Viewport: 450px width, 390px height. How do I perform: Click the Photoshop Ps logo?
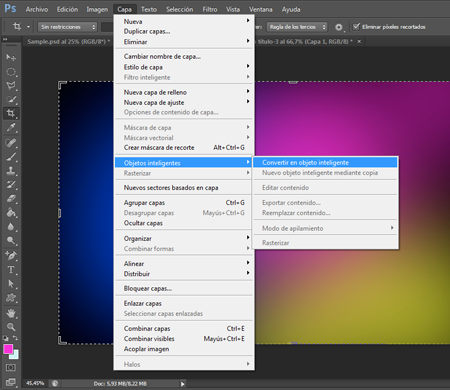click(10, 8)
